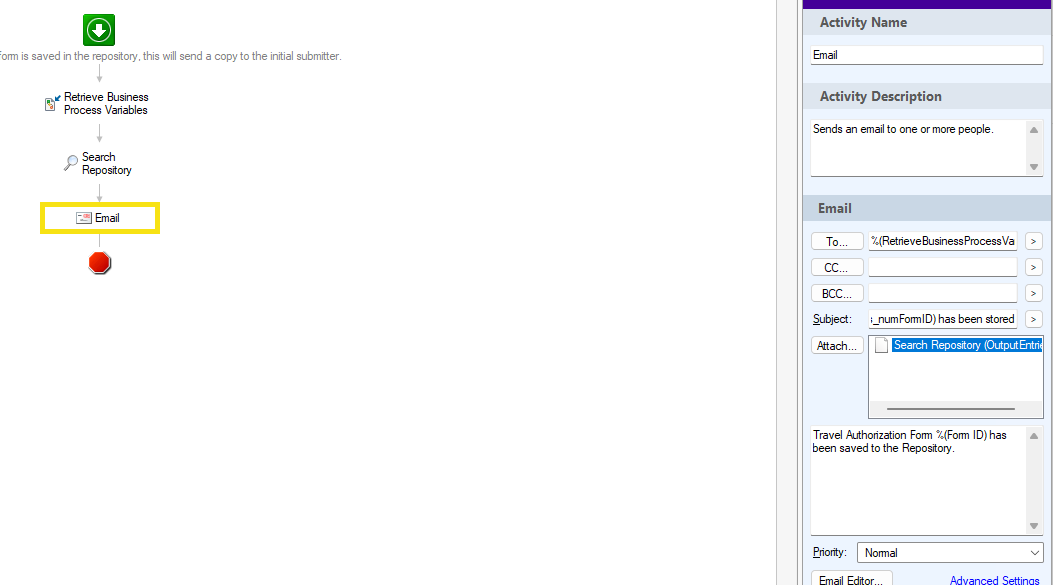Open token menu arrow beside CC field
This screenshot has height=585, width=1053.
coord(1034,267)
